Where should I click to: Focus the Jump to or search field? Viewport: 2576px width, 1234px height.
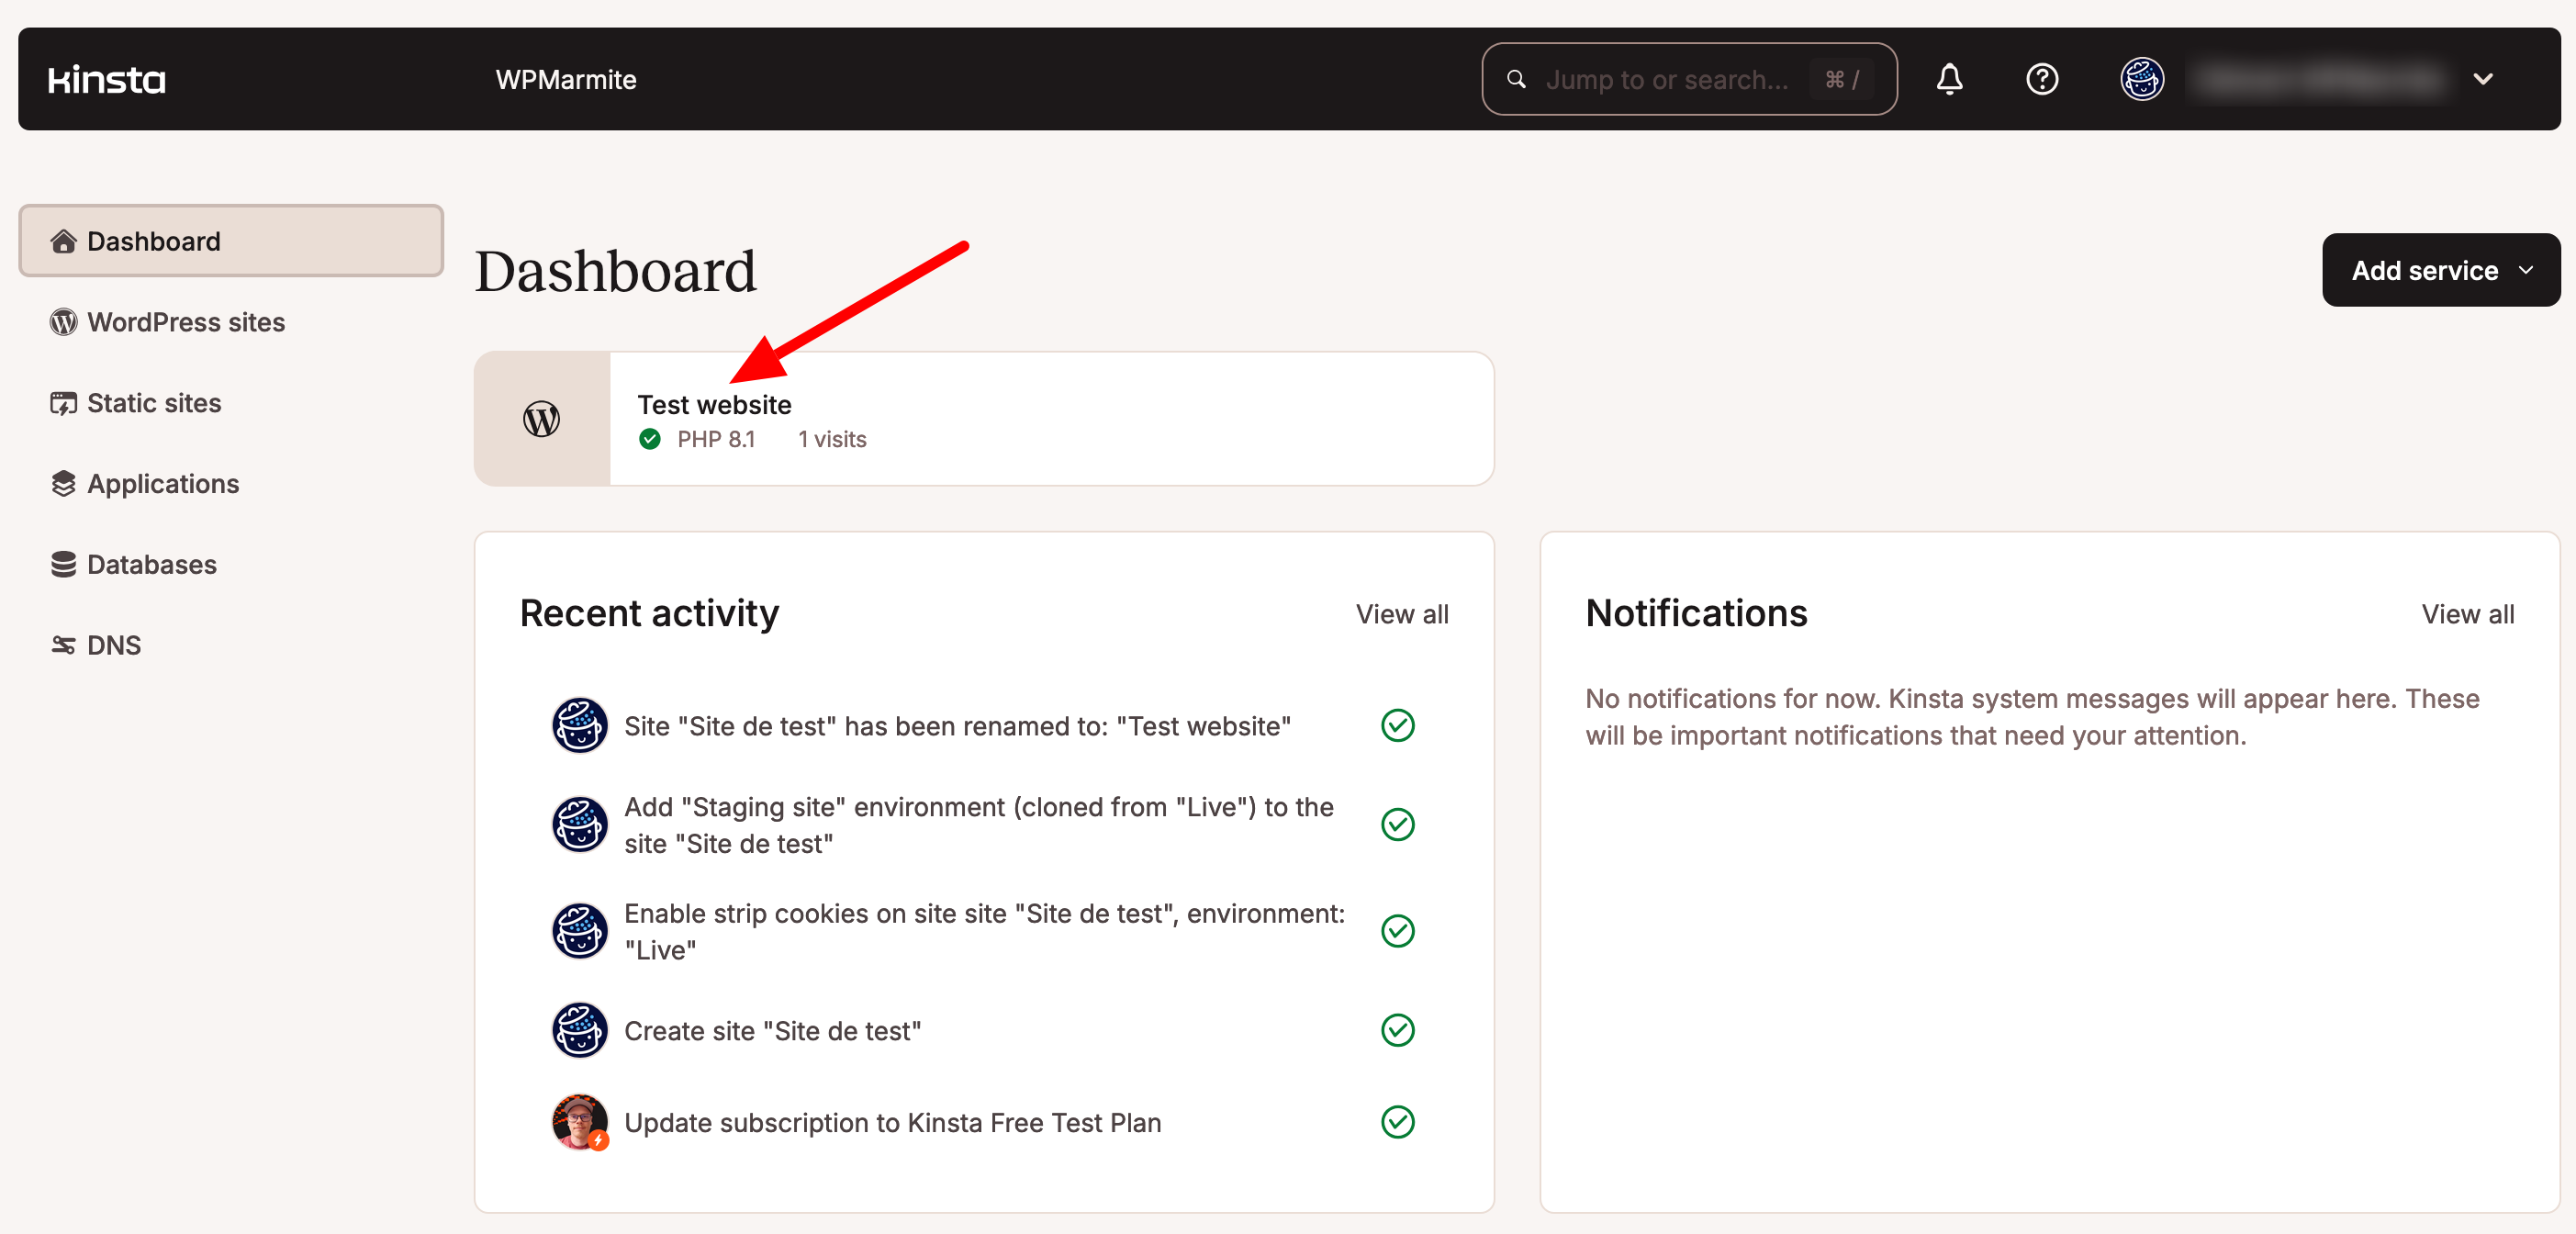click(x=1689, y=79)
